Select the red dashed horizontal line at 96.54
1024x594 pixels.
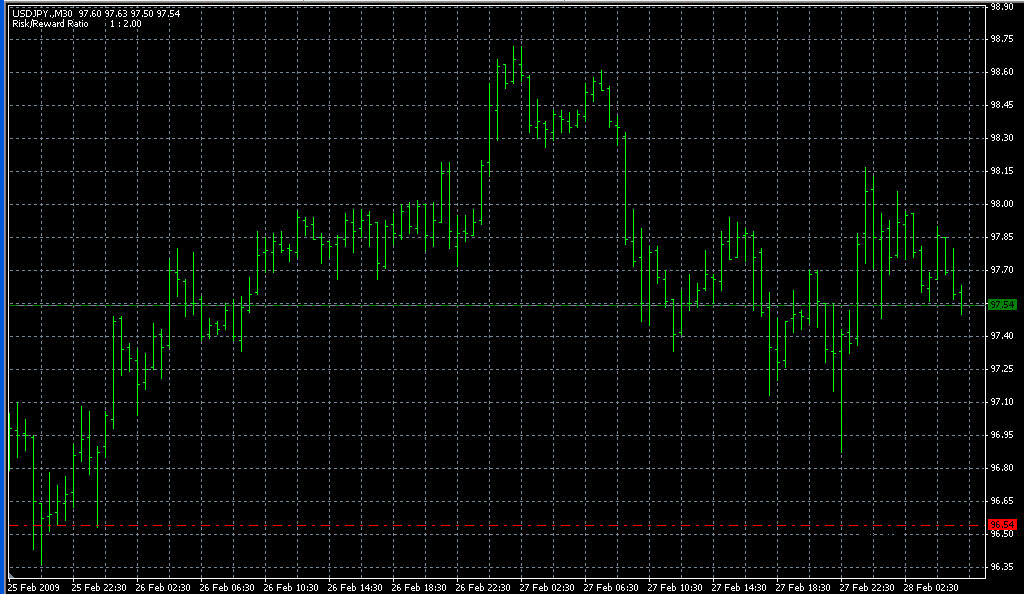point(496,525)
